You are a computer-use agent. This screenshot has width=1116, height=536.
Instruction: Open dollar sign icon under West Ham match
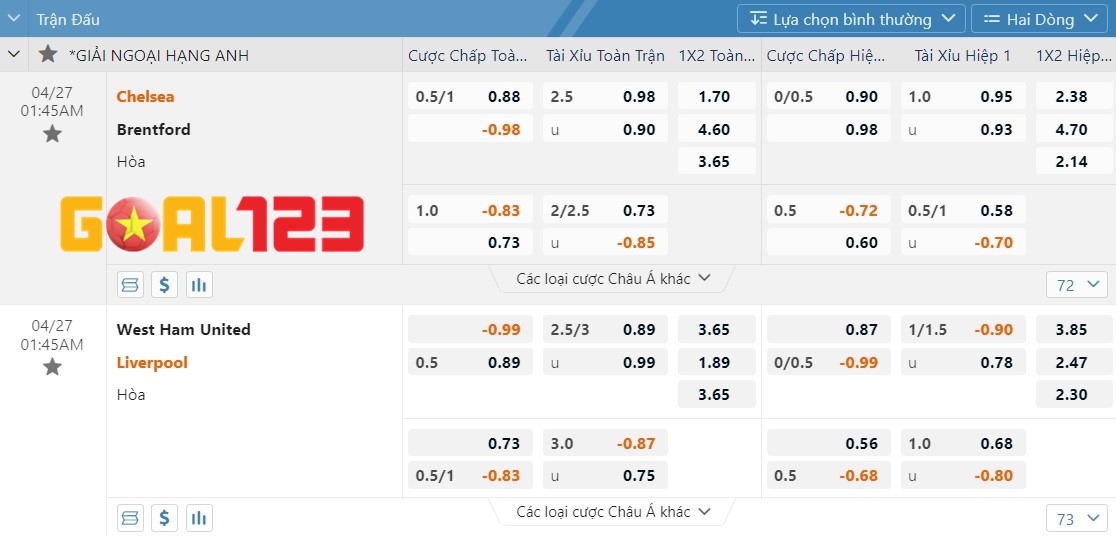(x=165, y=518)
